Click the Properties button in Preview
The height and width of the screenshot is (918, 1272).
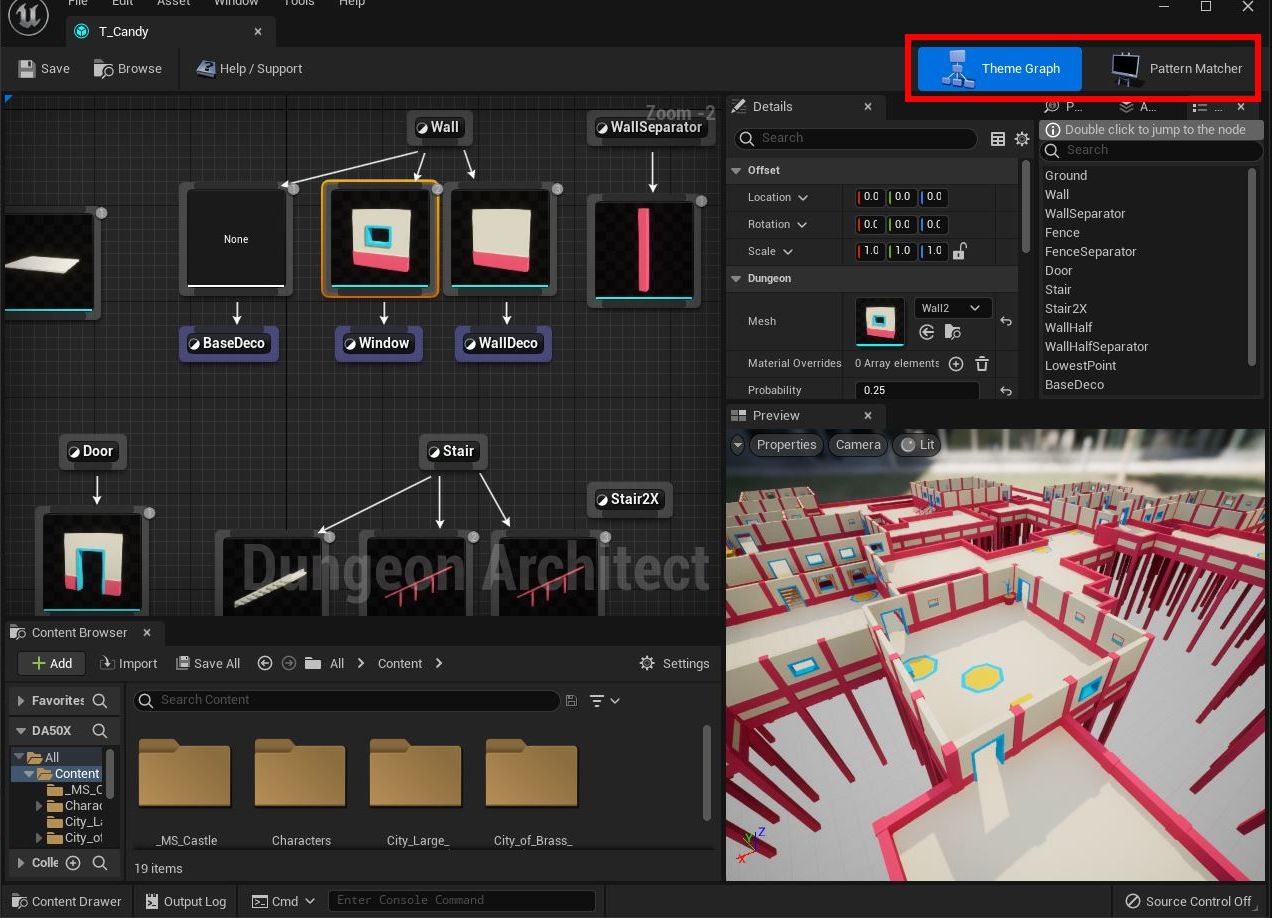(x=786, y=445)
